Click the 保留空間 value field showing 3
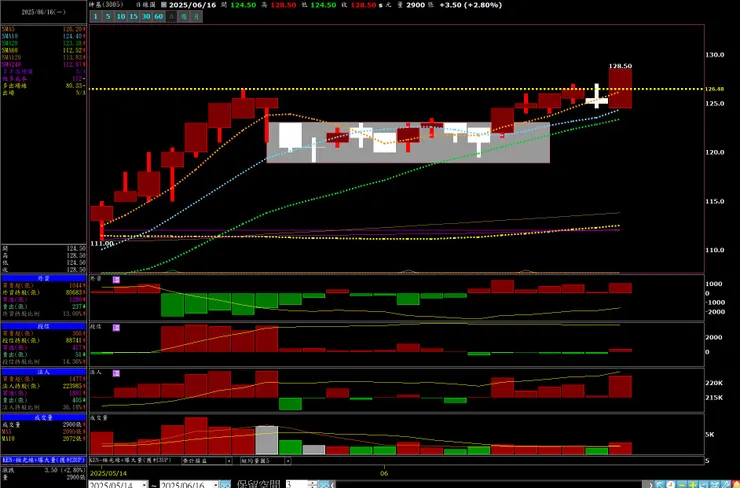Image resolution: width=740 pixels, height=488 pixels. [297, 485]
